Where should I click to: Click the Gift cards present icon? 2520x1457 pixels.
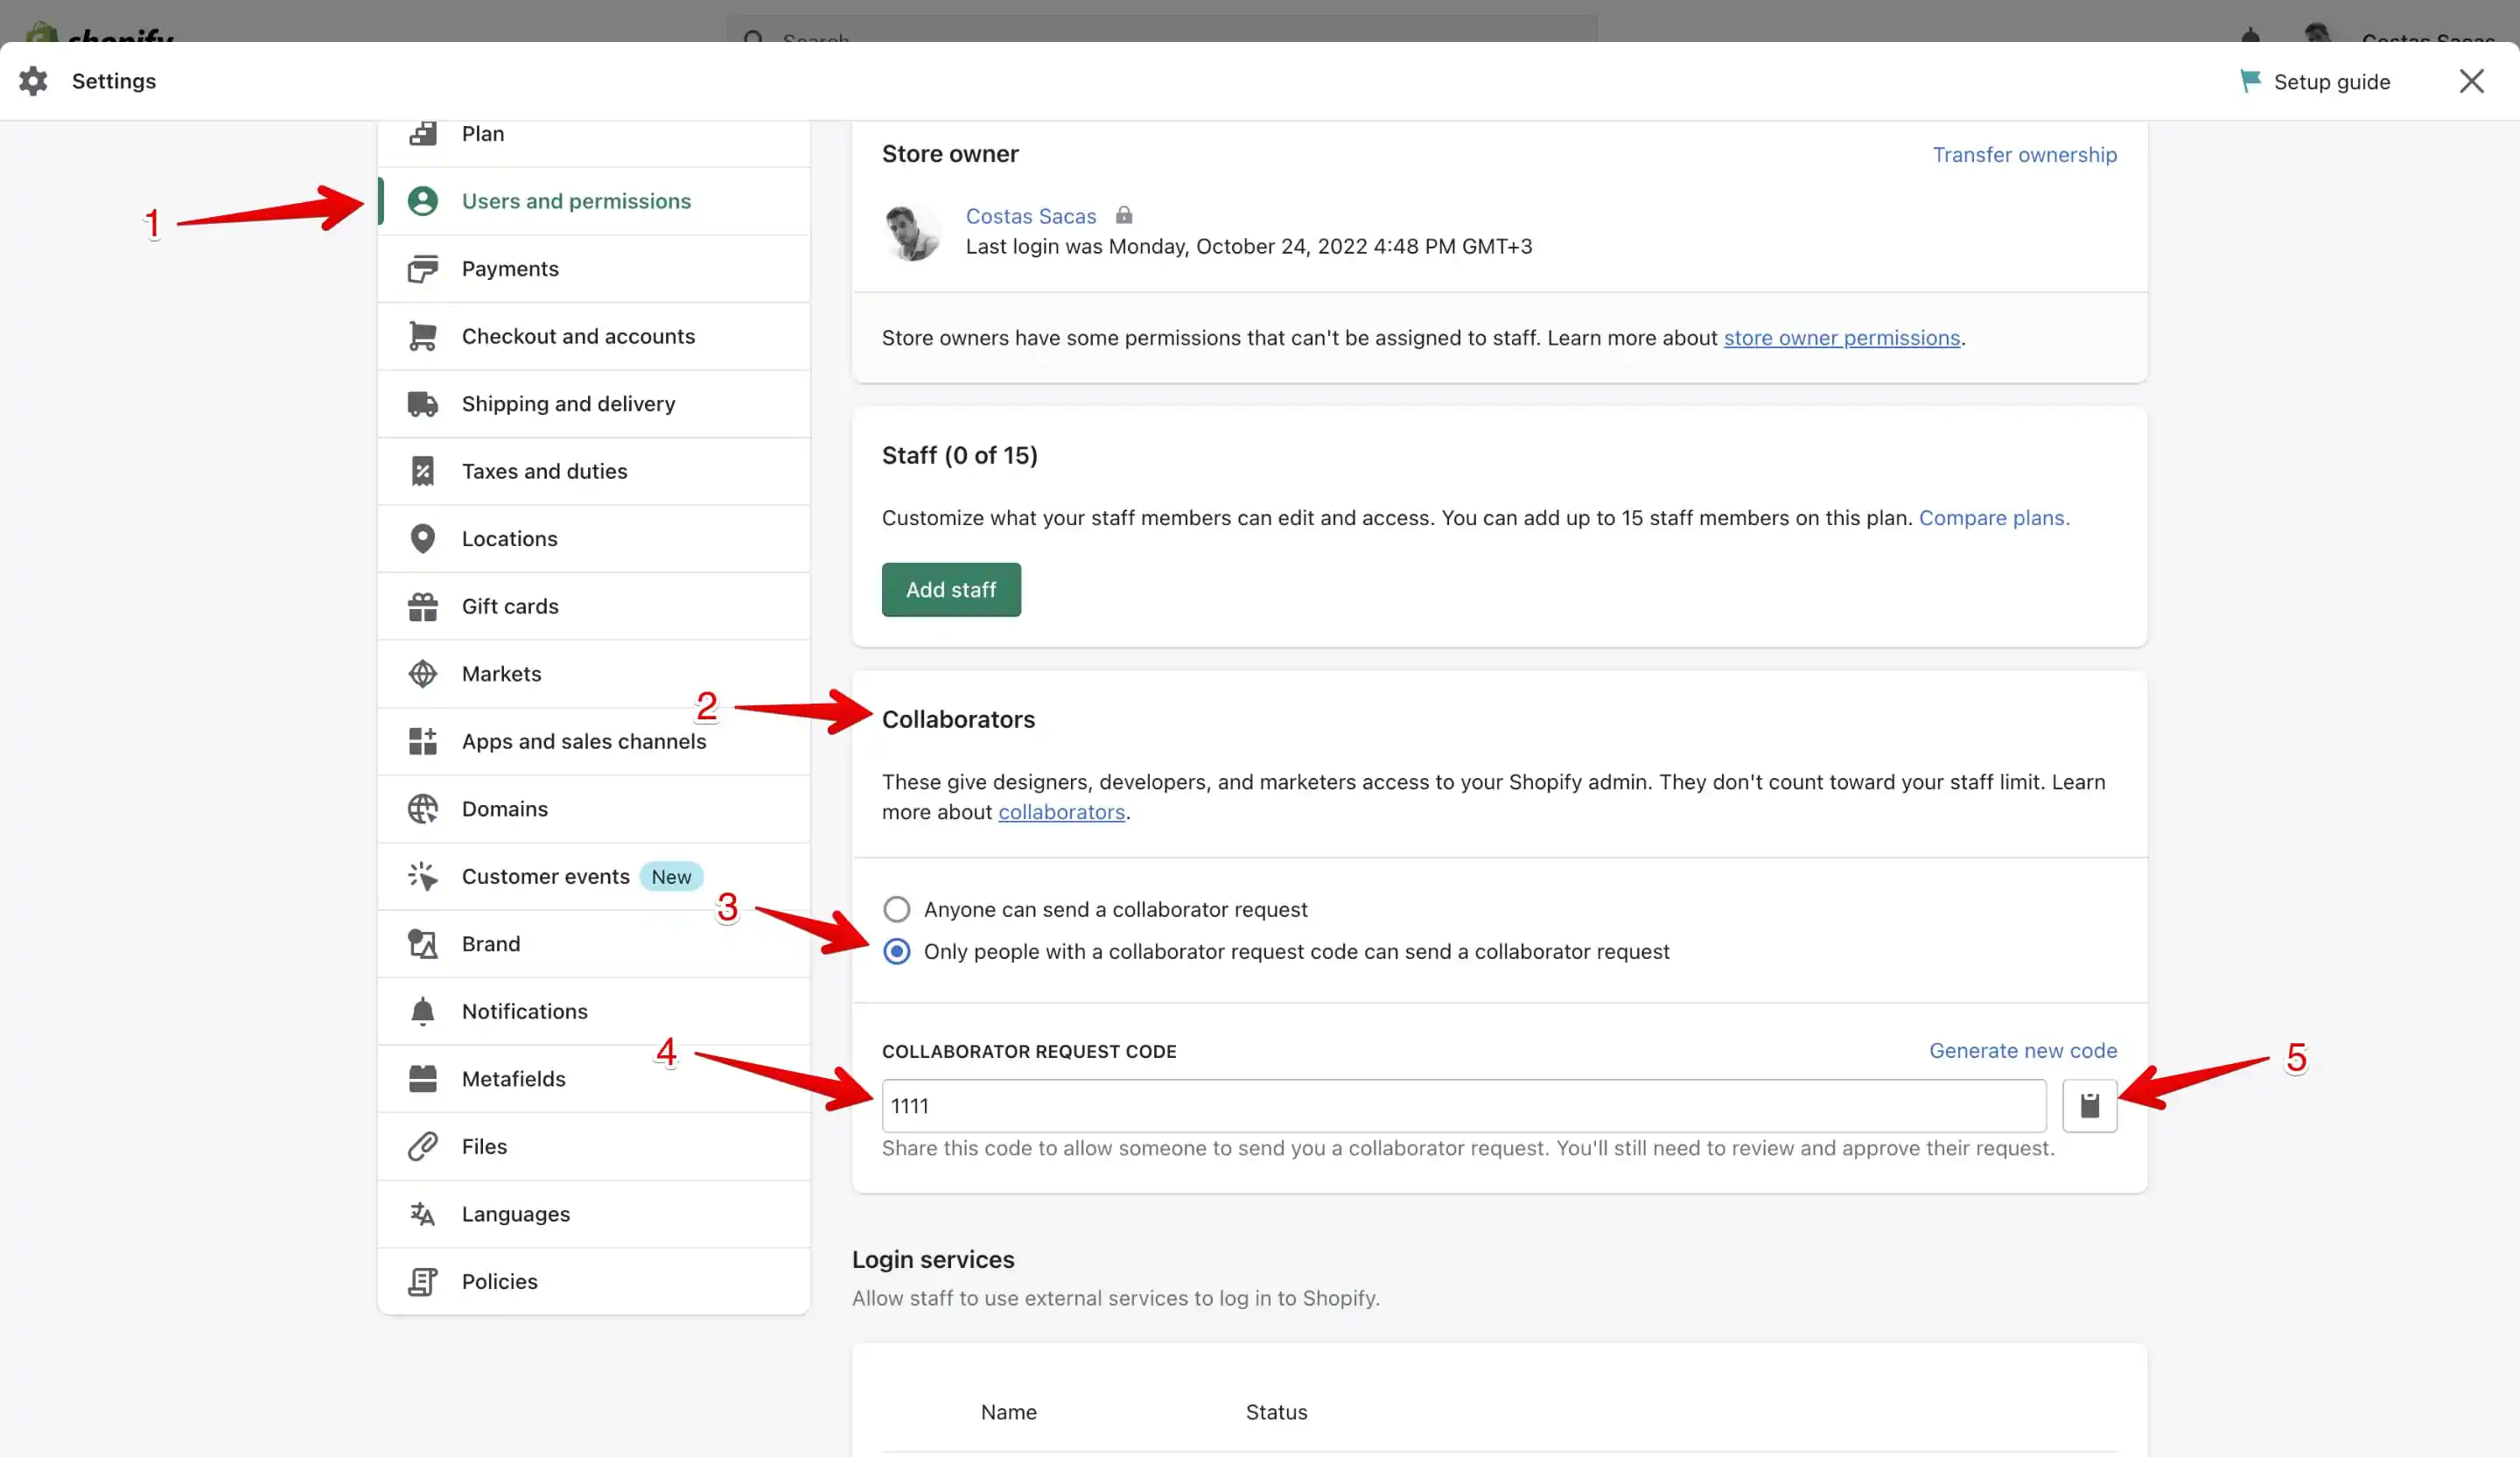pyautogui.click(x=423, y=606)
